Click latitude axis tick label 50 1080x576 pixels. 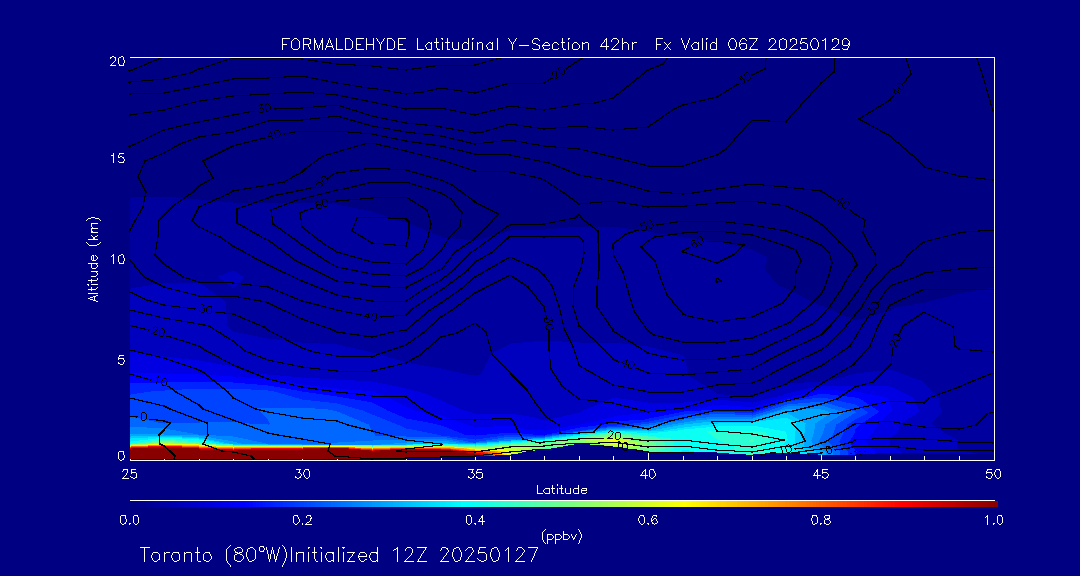(994, 473)
